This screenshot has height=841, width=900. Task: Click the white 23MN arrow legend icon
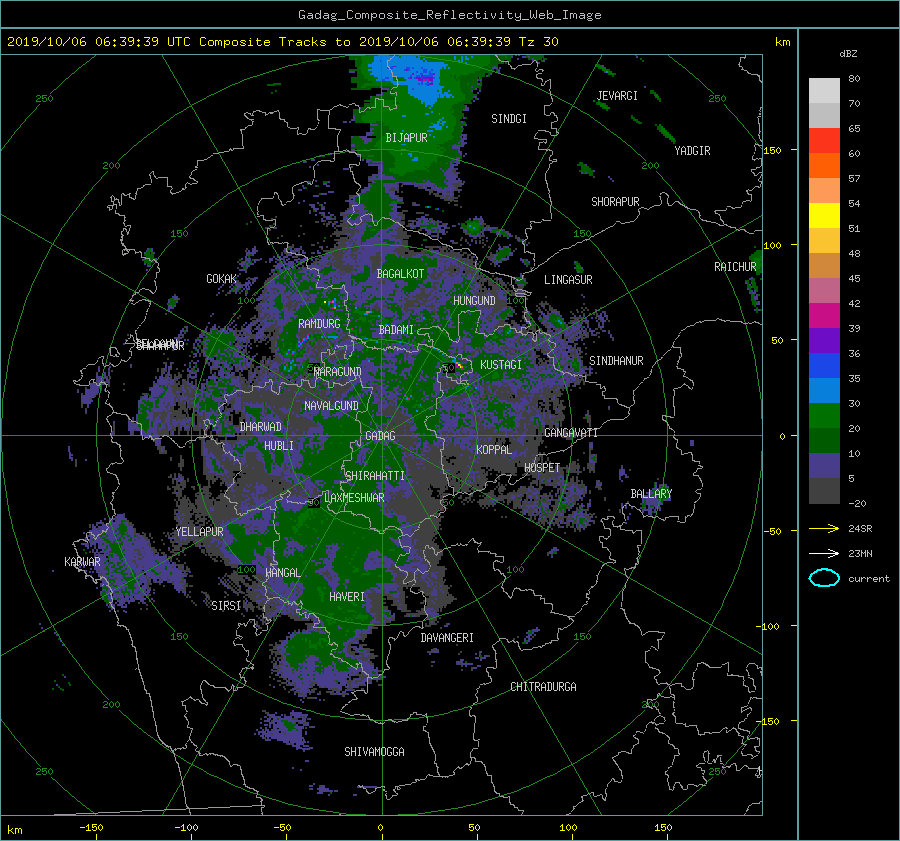click(824, 553)
